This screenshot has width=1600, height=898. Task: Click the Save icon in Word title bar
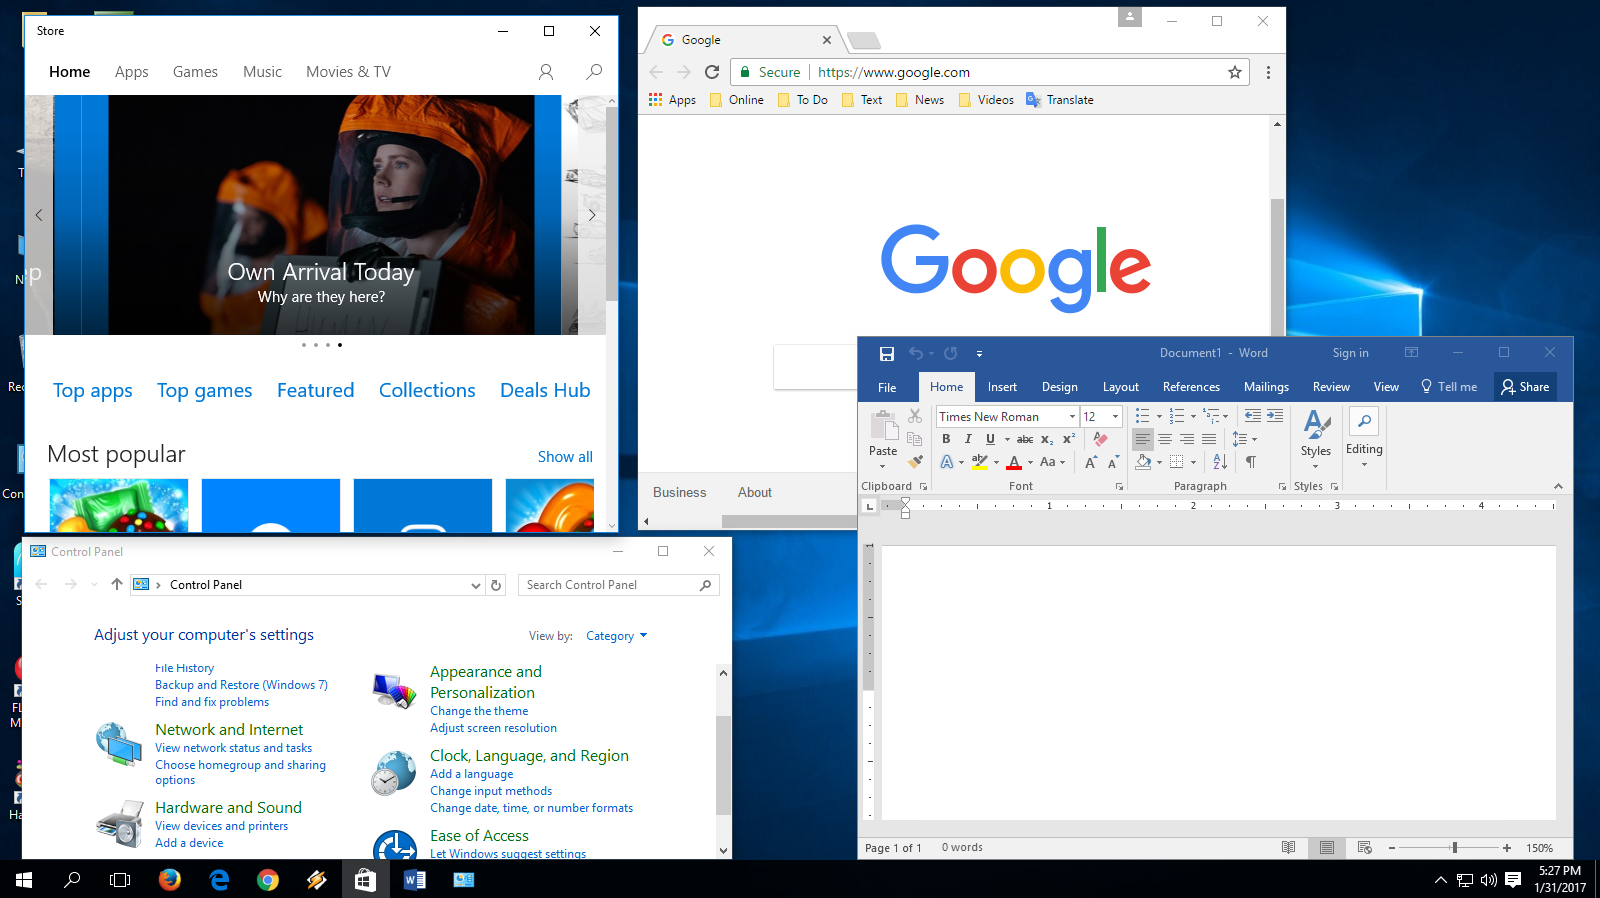click(x=887, y=353)
